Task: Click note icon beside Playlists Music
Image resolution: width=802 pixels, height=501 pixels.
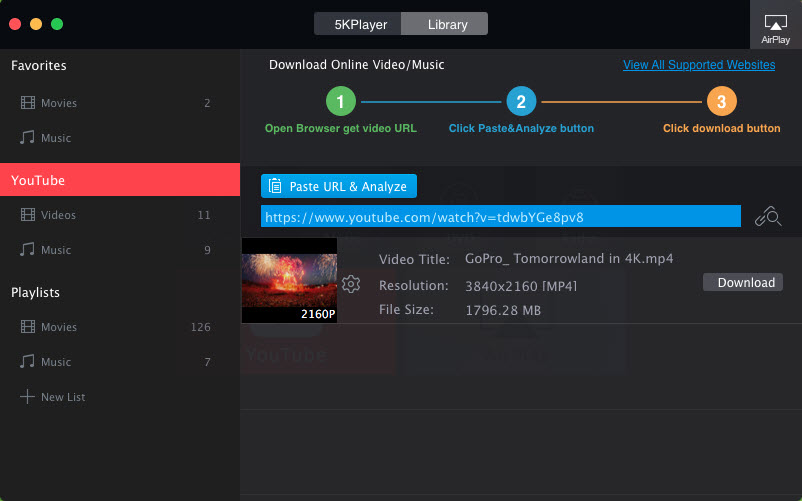Action: (27, 361)
